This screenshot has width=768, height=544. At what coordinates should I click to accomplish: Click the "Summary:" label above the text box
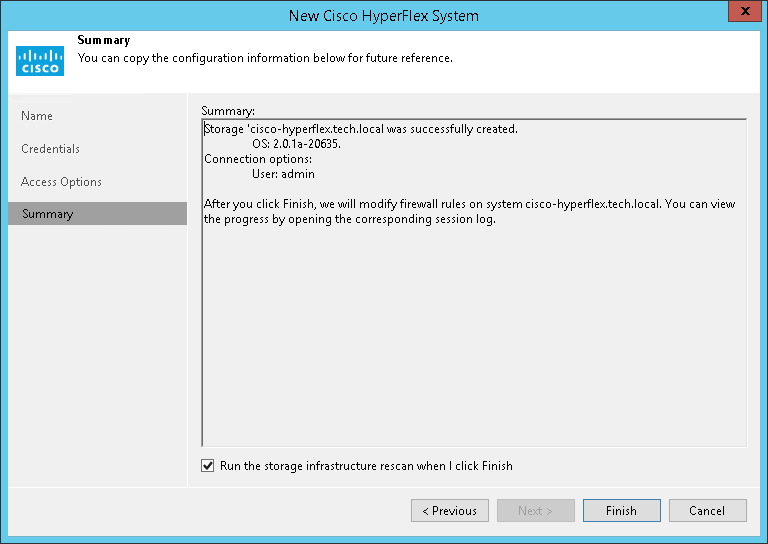[228, 109]
